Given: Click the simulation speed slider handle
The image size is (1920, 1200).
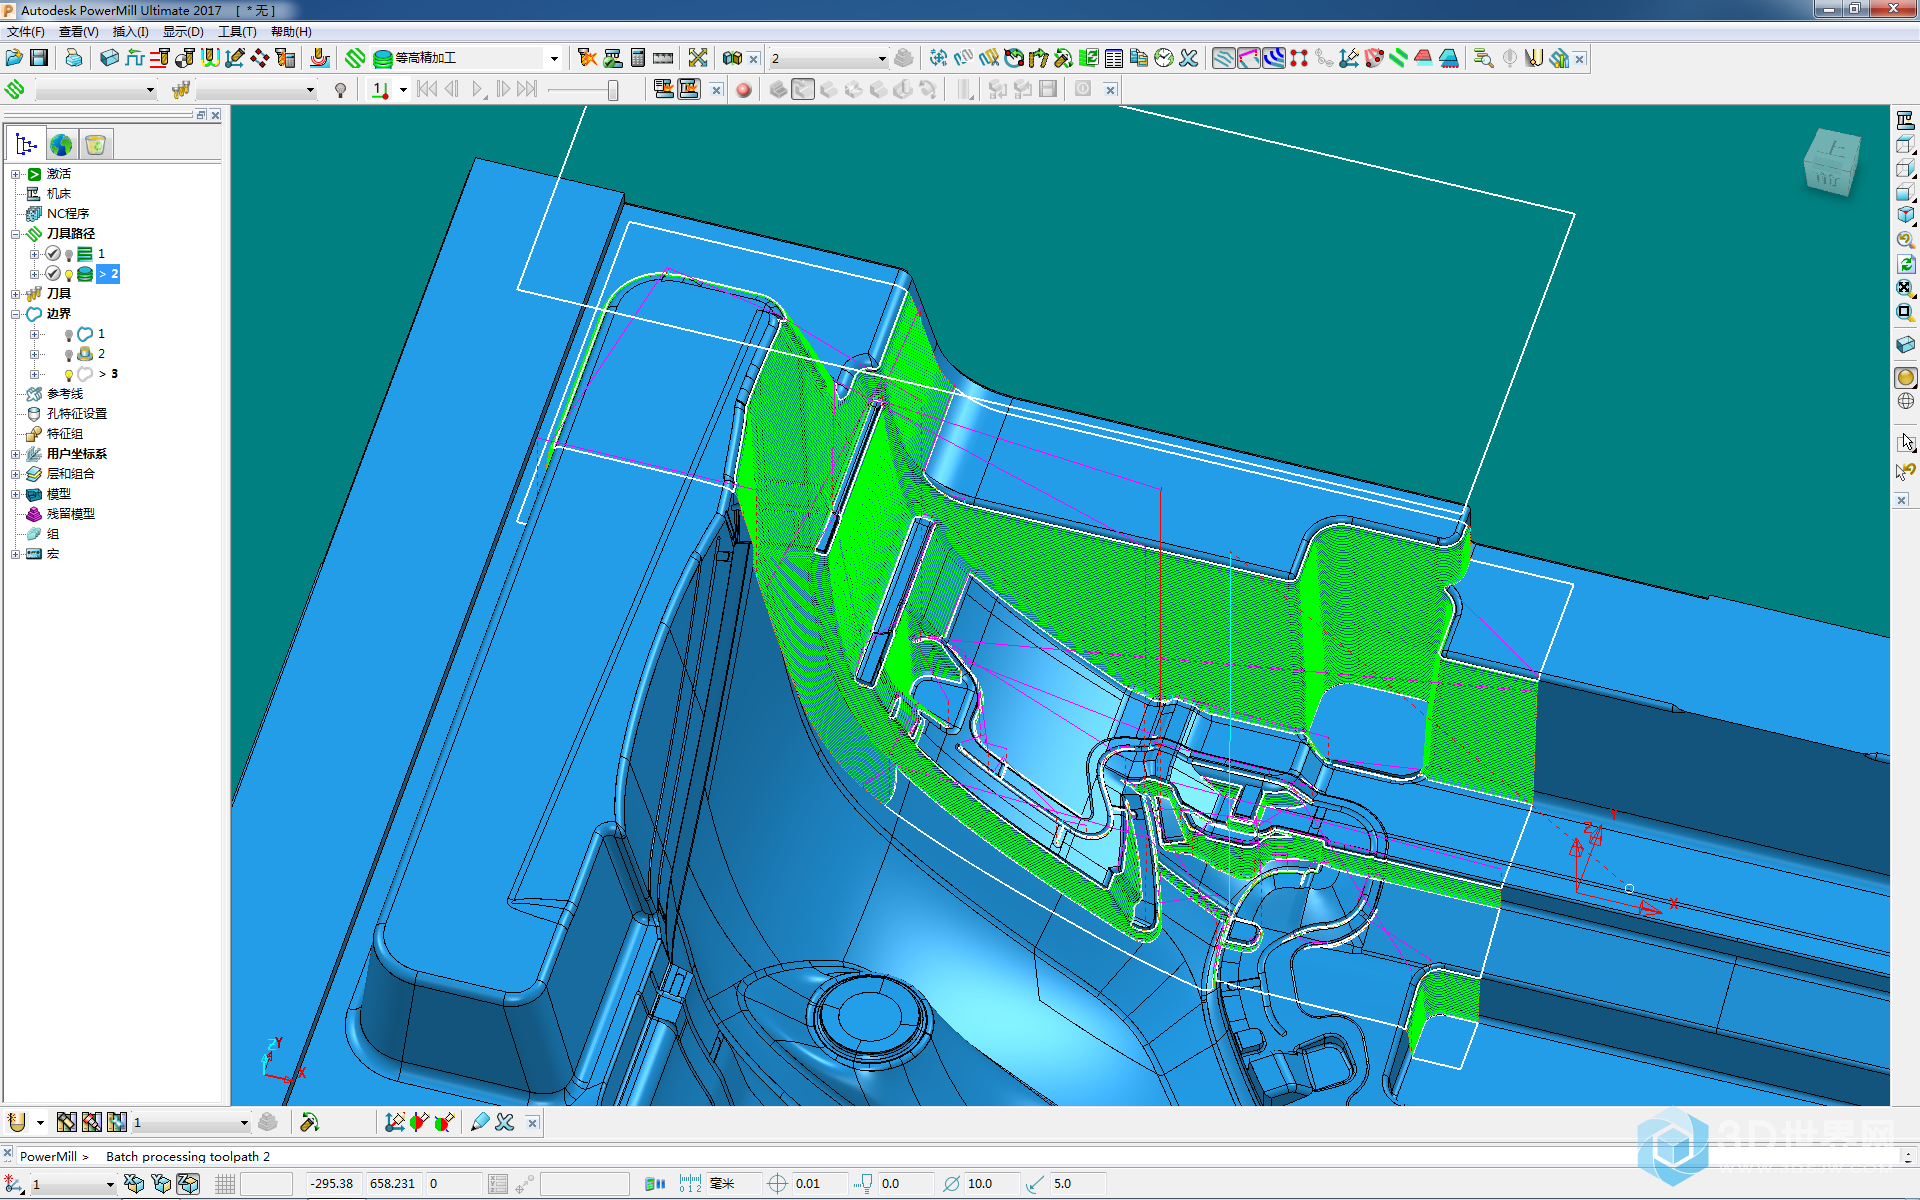Looking at the screenshot, I should pos(612,90).
